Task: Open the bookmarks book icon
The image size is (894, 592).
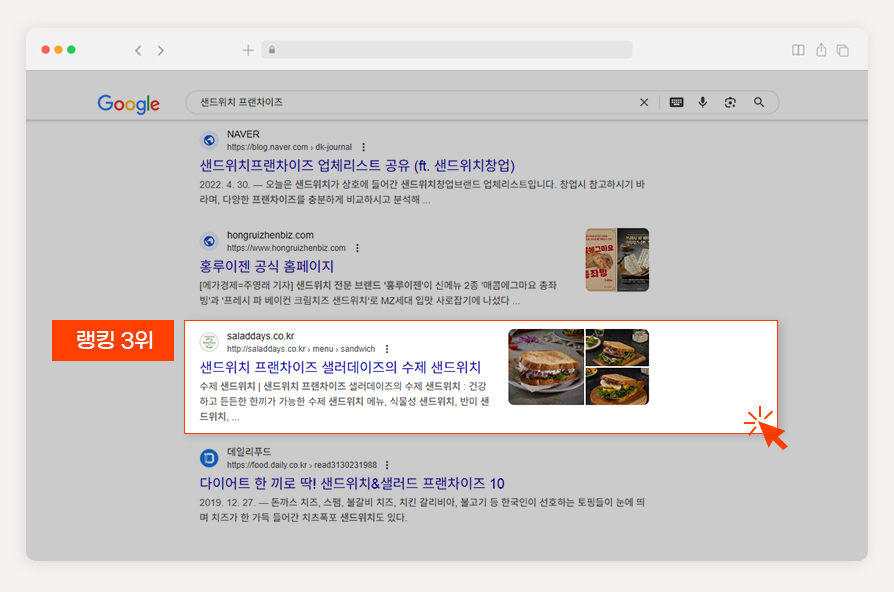Action: click(x=798, y=50)
